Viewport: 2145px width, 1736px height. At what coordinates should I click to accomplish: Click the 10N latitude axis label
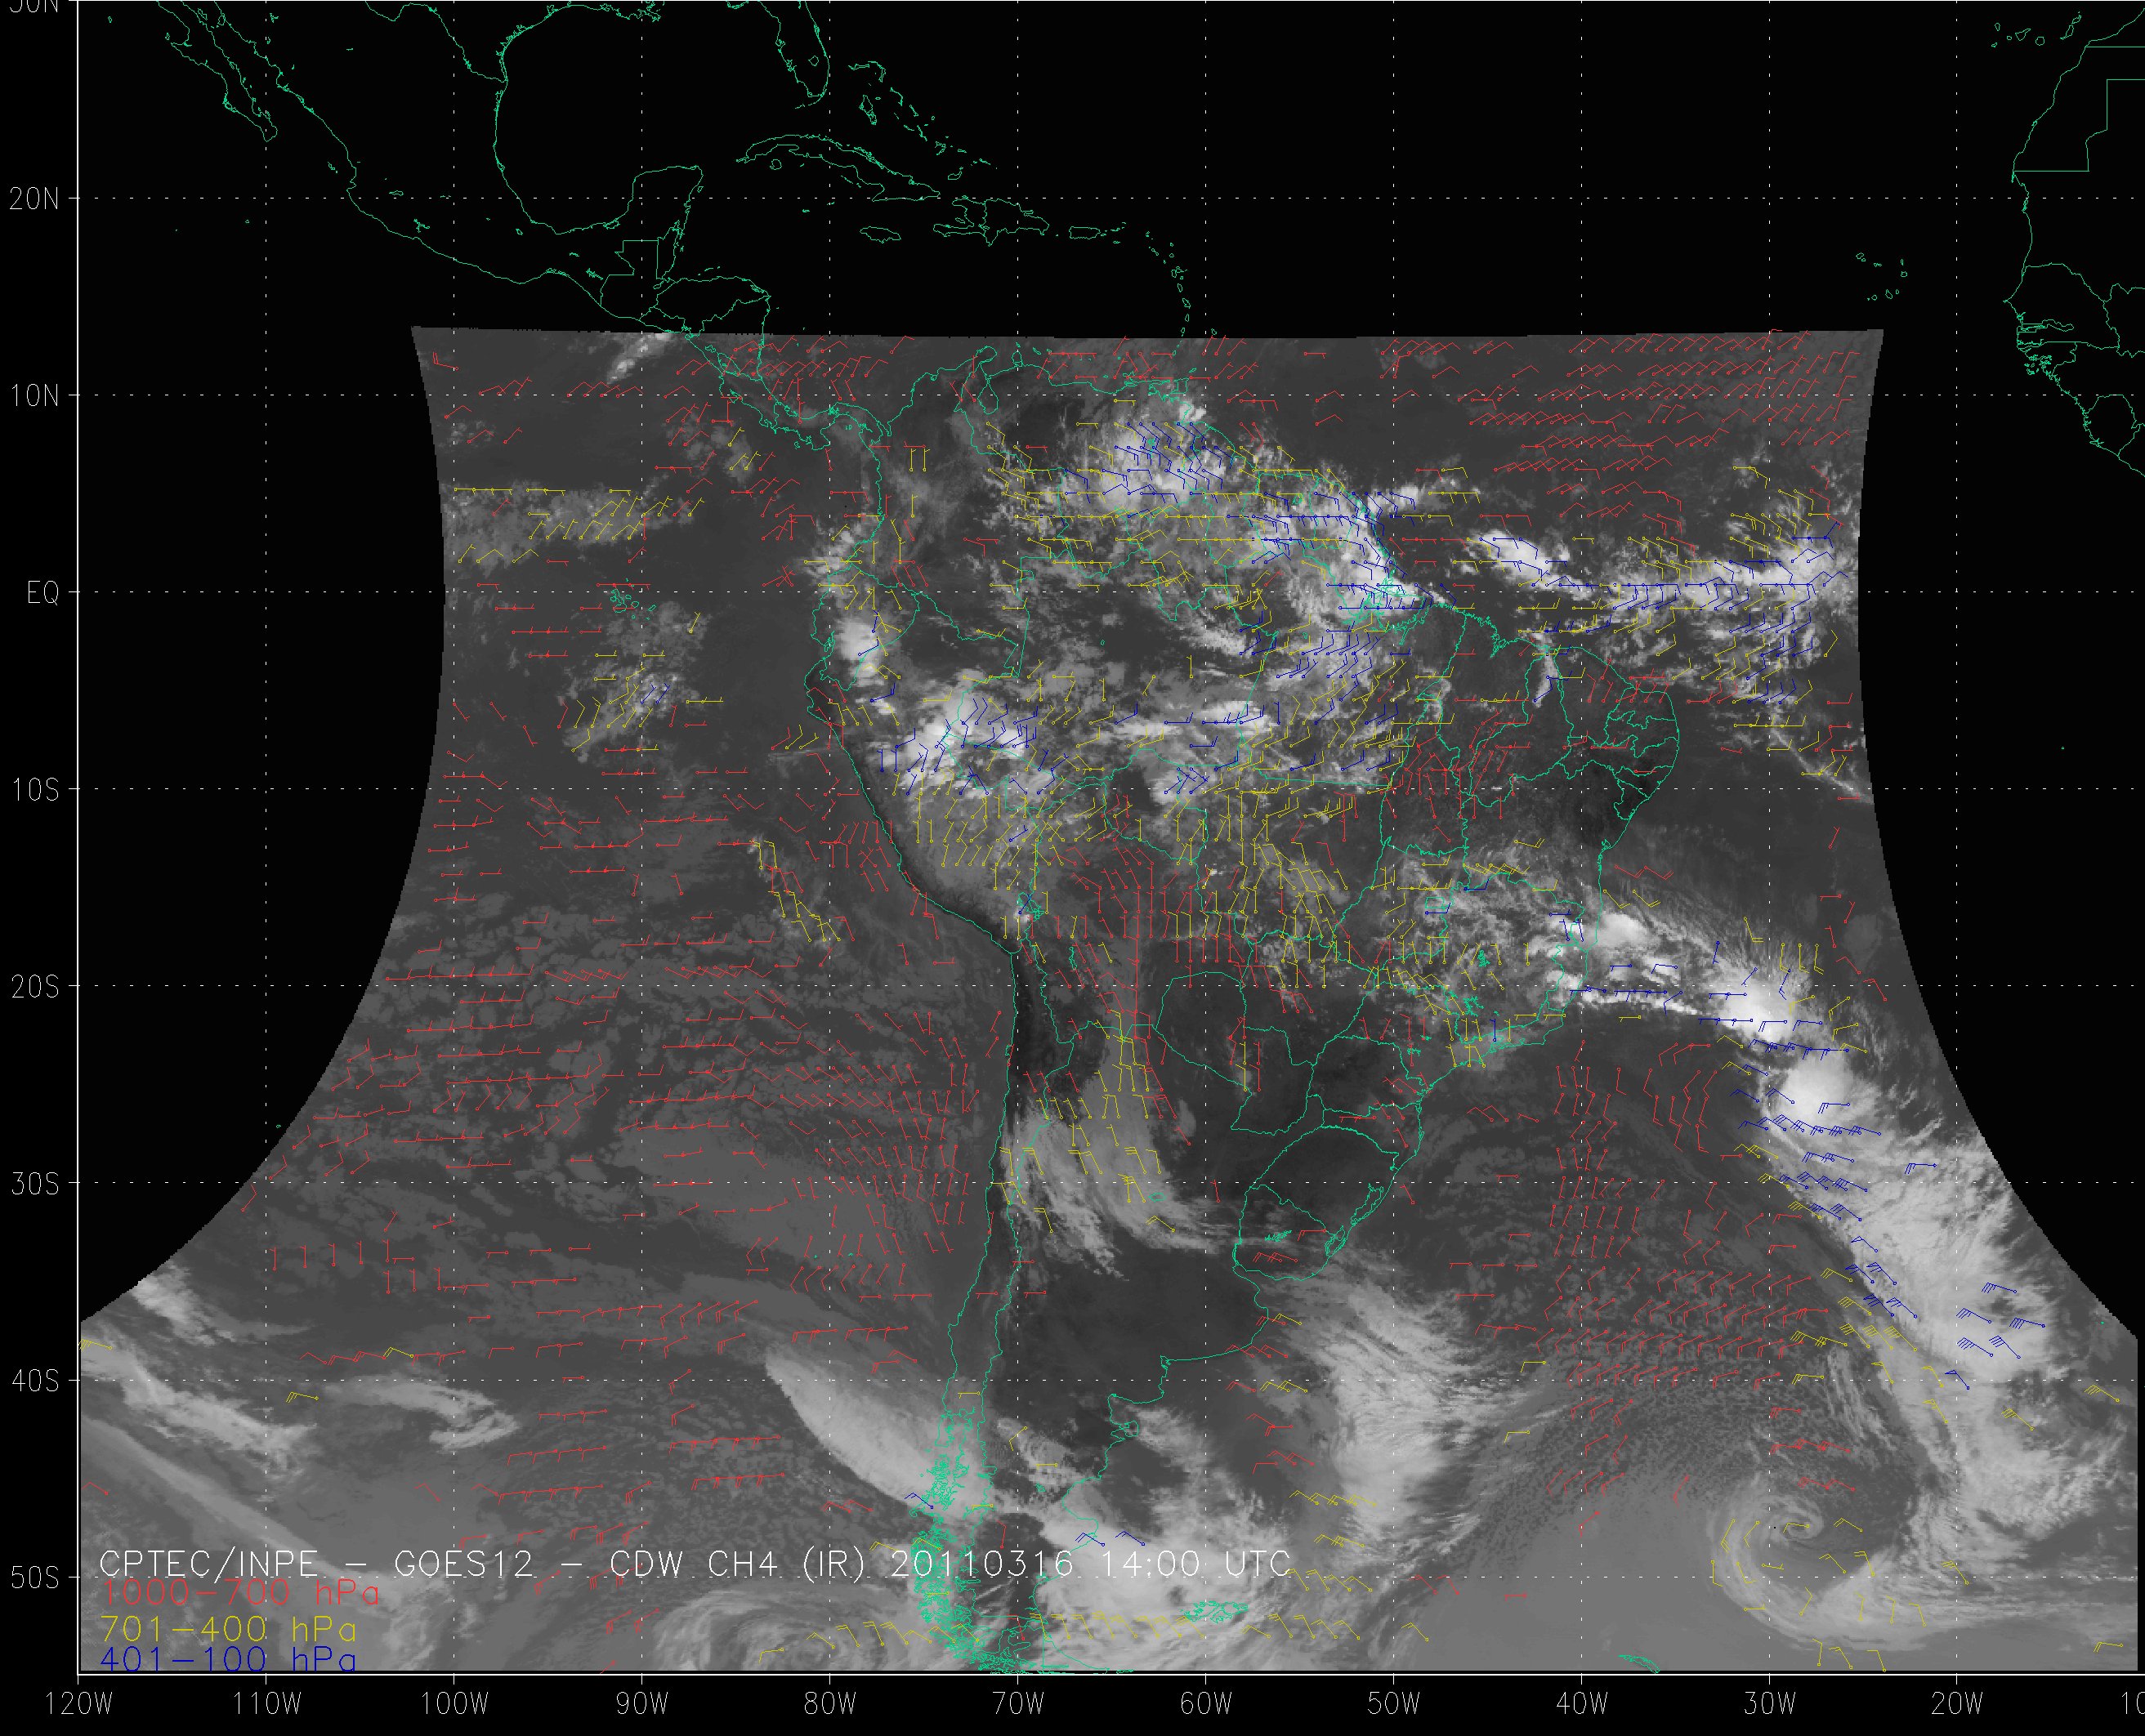(34, 396)
